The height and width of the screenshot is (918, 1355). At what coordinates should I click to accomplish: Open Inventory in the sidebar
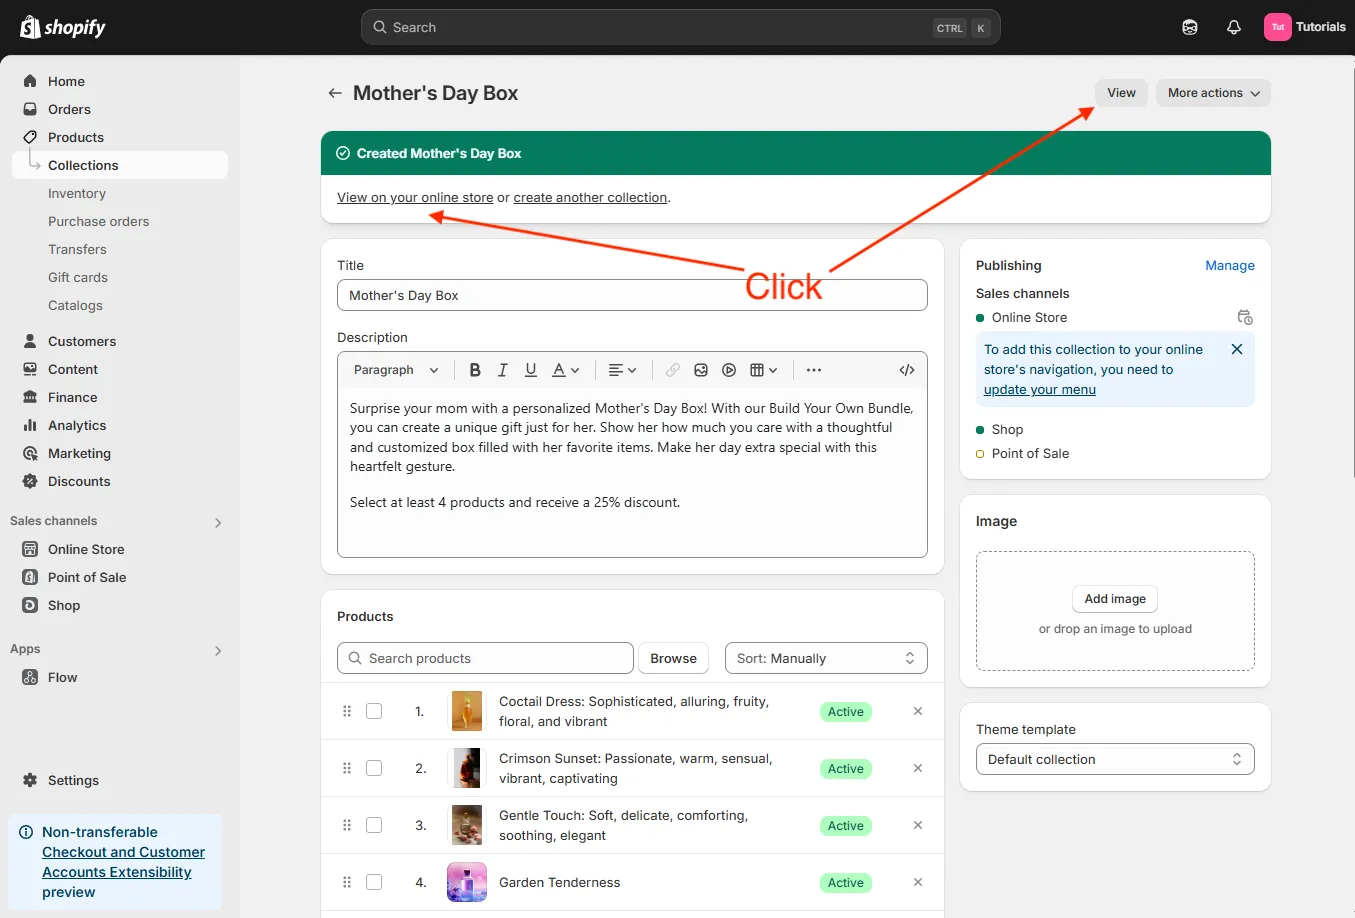click(77, 193)
